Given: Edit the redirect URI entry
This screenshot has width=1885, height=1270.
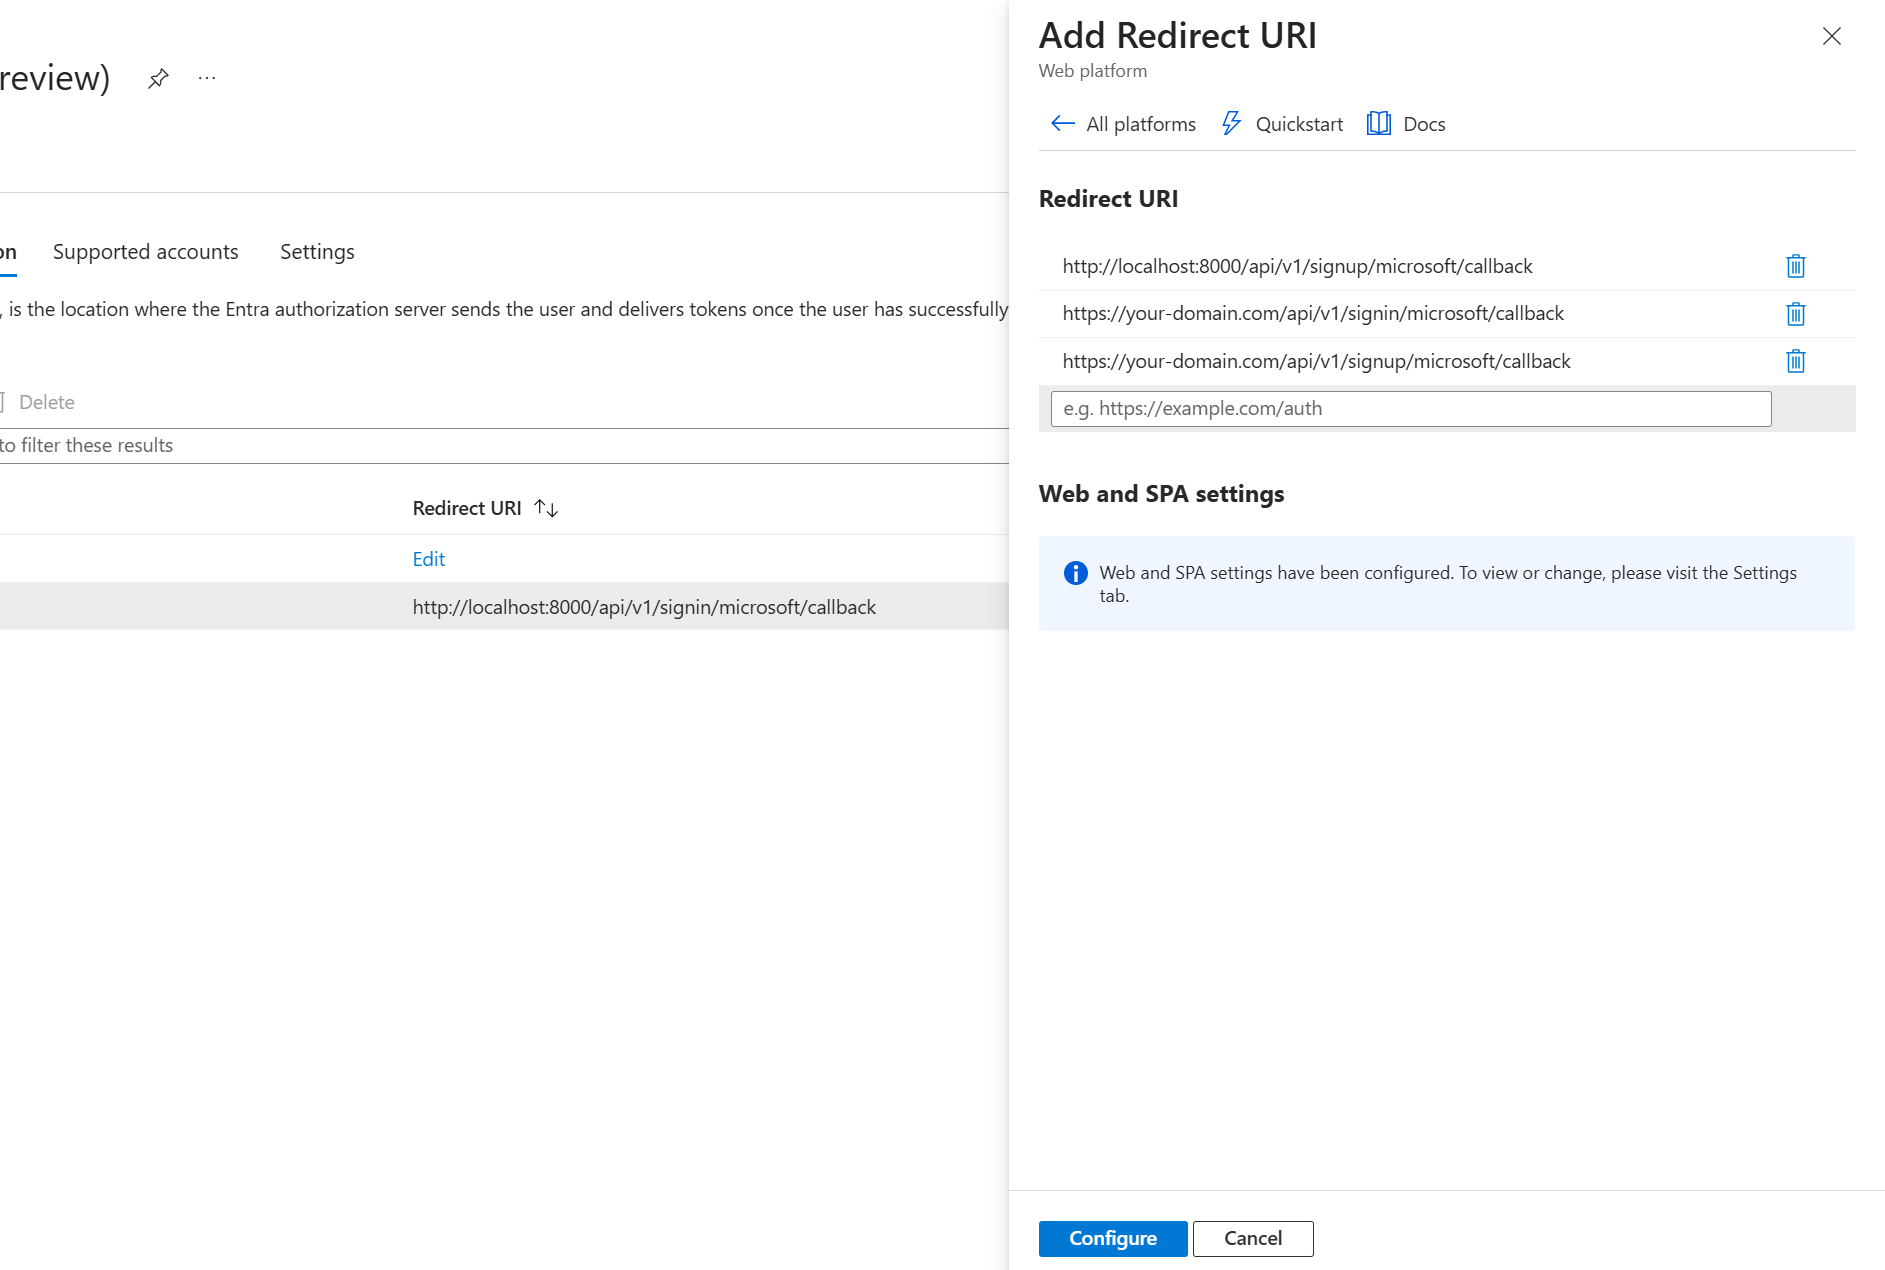Looking at the screenshot, I should [x=428, y=559].
